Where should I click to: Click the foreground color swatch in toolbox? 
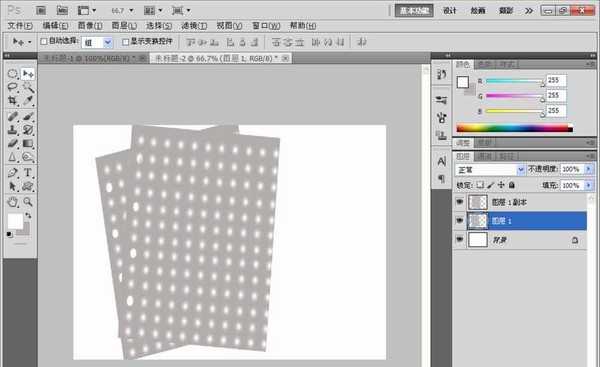(x=15, y=221)
